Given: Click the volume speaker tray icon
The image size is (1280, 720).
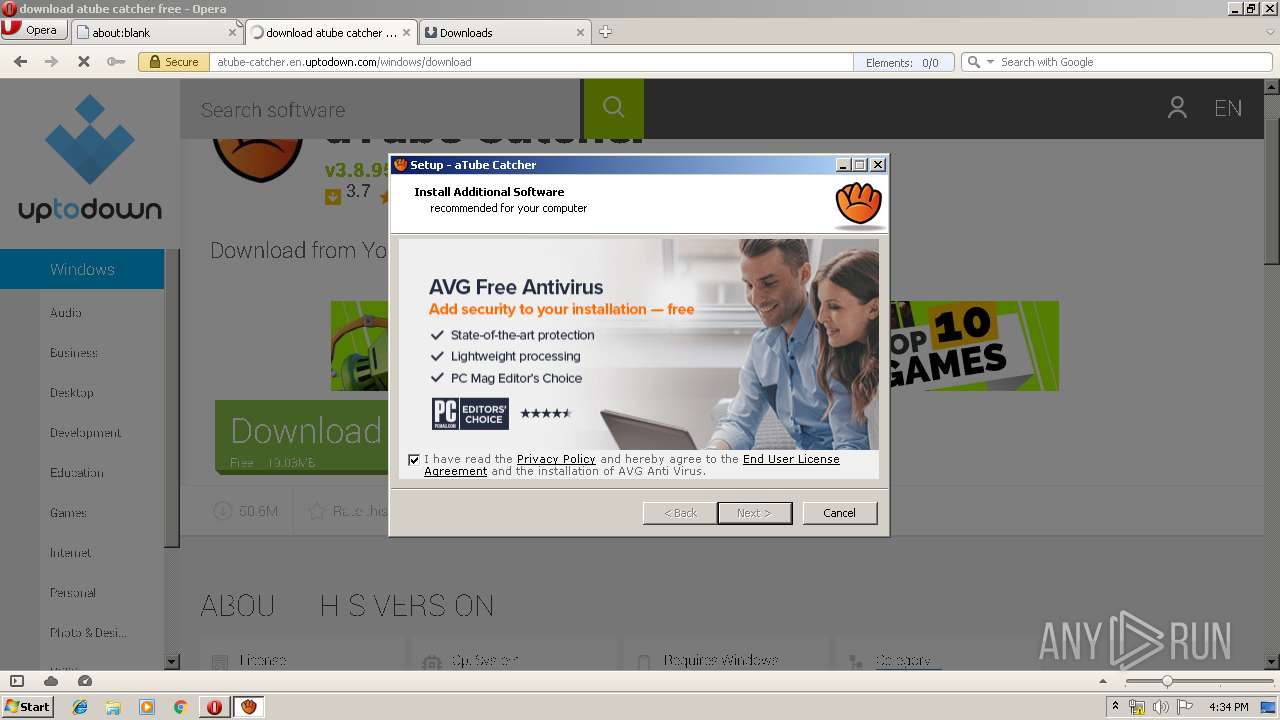Looking at the screenshot, I should (1161, 707).
